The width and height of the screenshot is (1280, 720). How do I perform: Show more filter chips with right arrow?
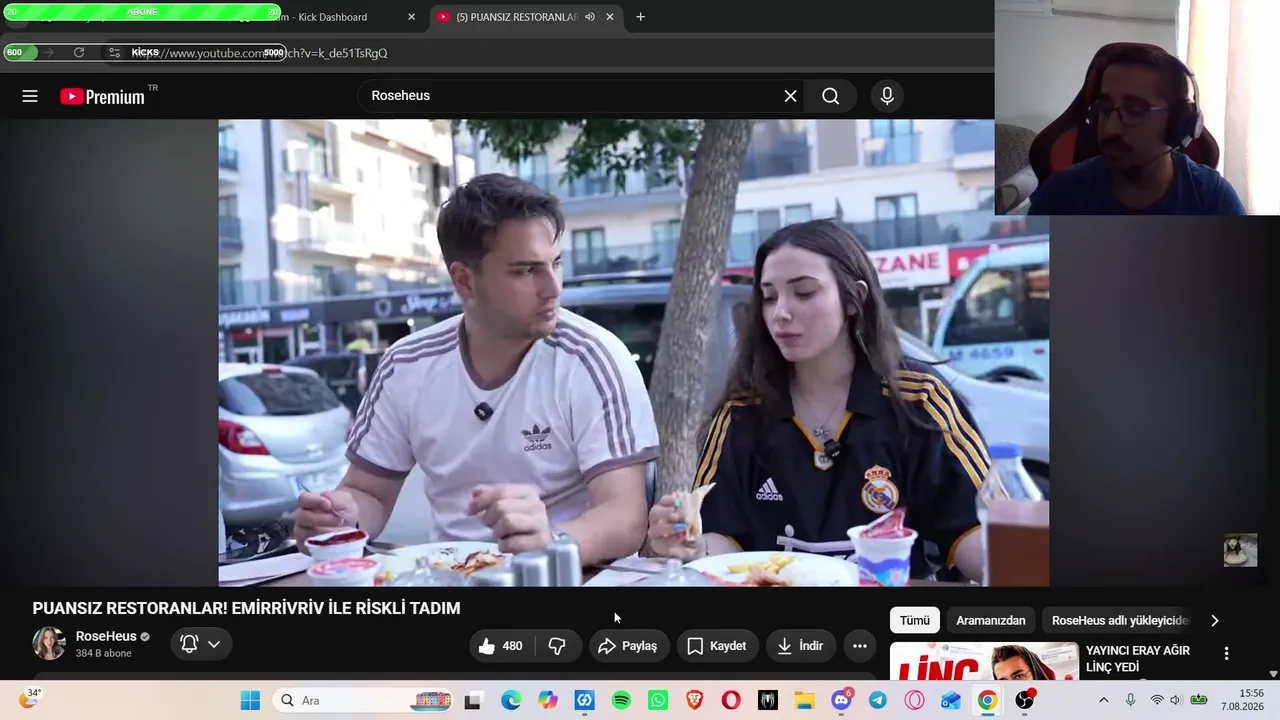1214,620
